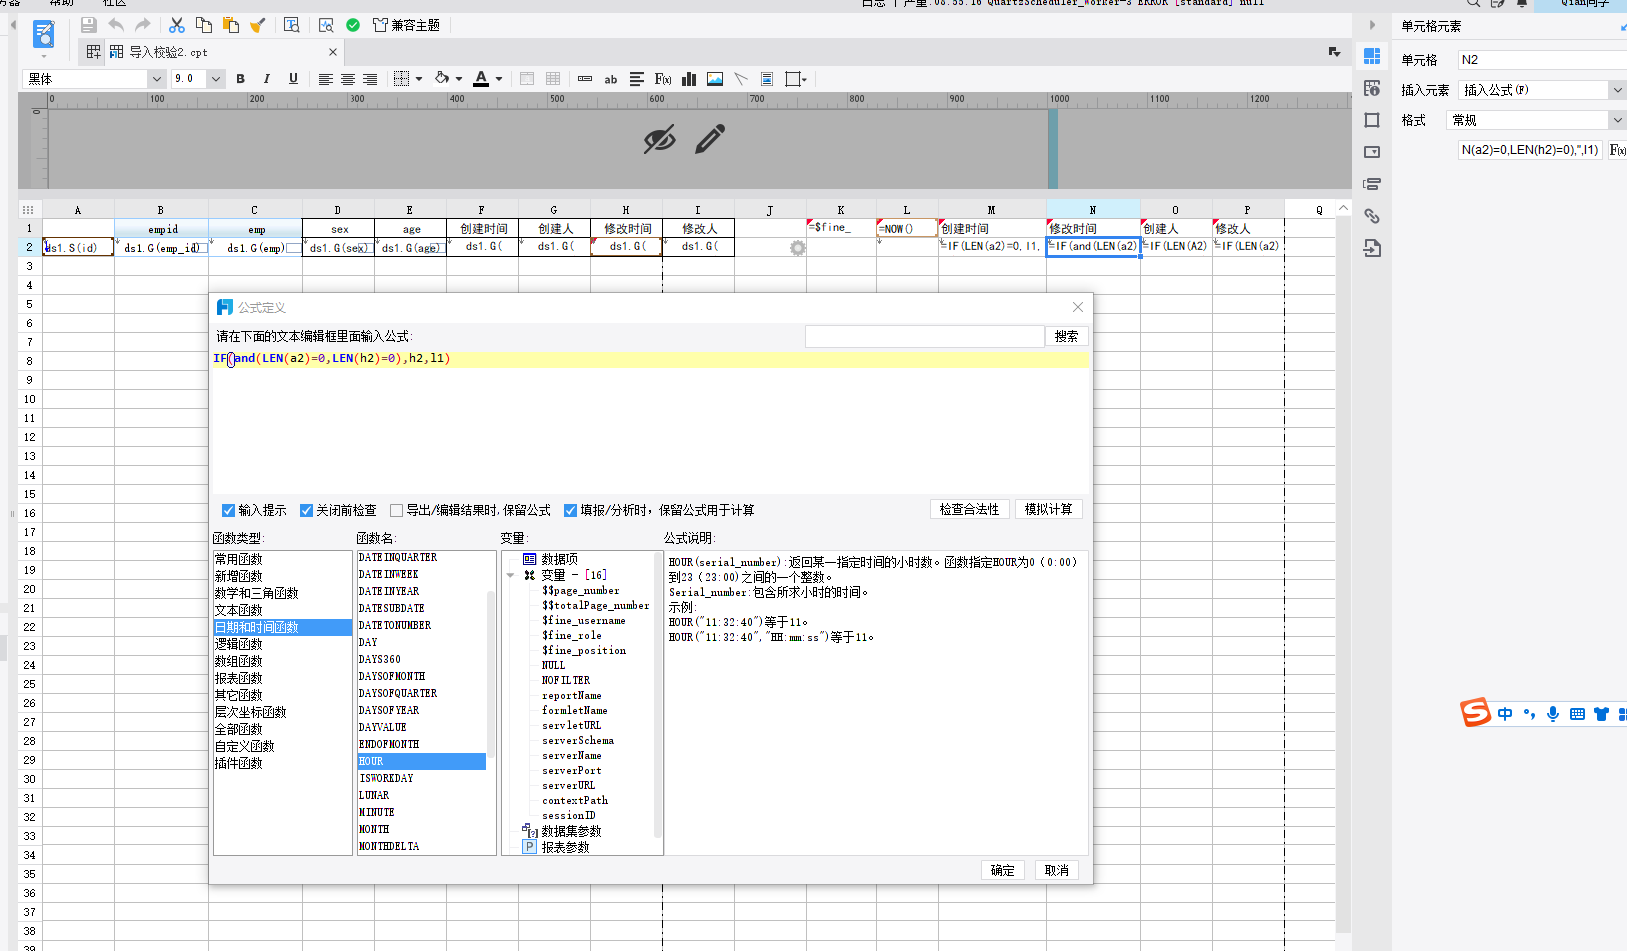Viewport: 1627px width, 951px height.
Task: Select the MINUTE function in the list
Action: click(x=377, y=812)
